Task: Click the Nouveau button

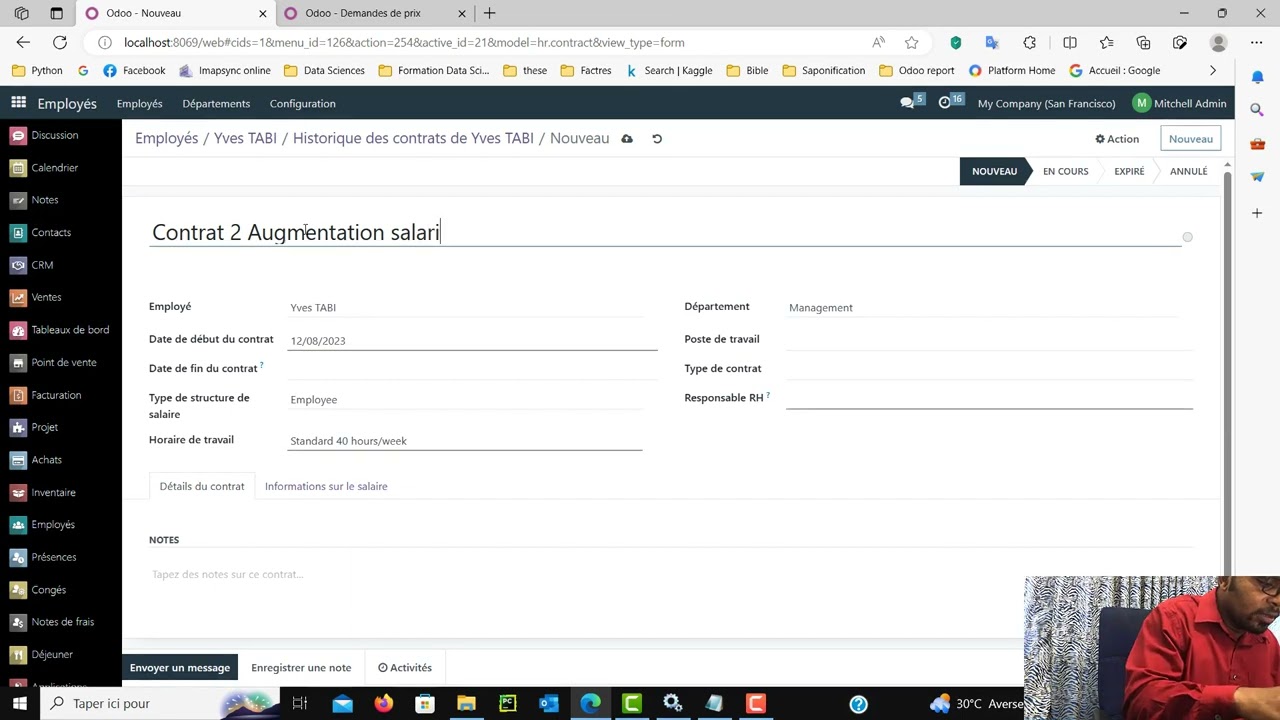Action: tap(1190, 139)
